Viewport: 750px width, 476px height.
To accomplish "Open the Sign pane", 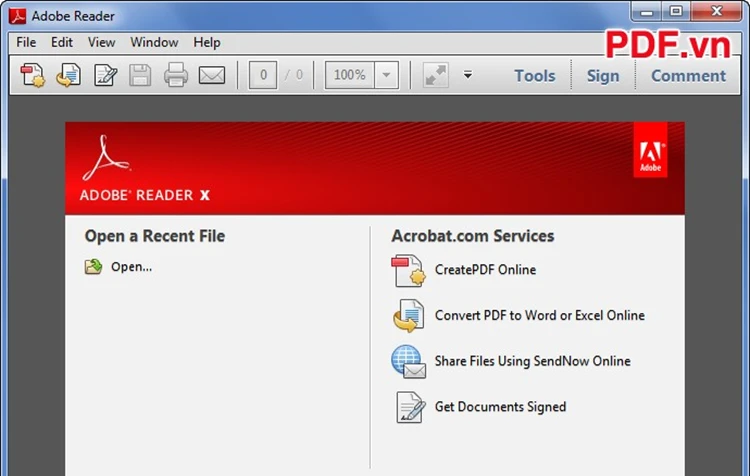I will pos(603,76).
